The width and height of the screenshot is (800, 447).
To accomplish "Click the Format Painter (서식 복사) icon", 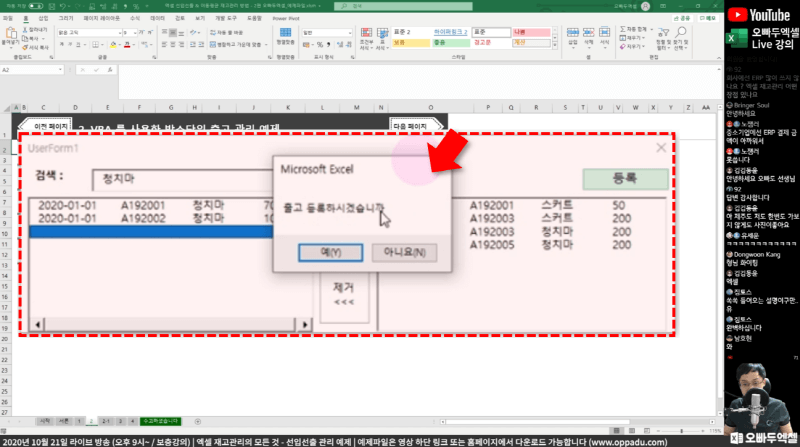I will pyautogui.click(x=35, y=47).
